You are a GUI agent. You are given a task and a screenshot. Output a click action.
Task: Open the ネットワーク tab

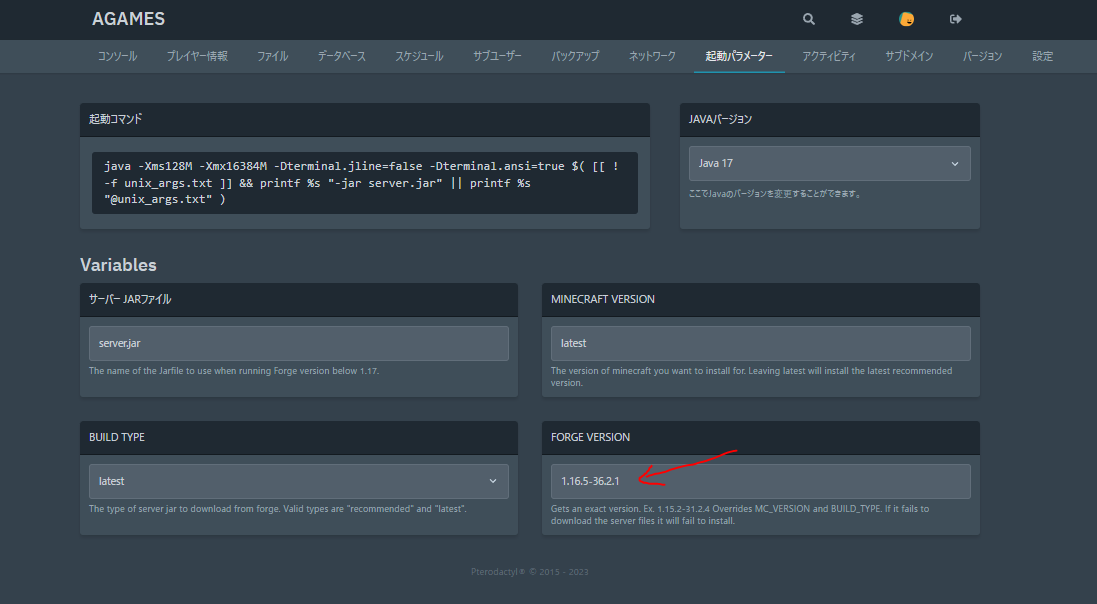(651, 56)
